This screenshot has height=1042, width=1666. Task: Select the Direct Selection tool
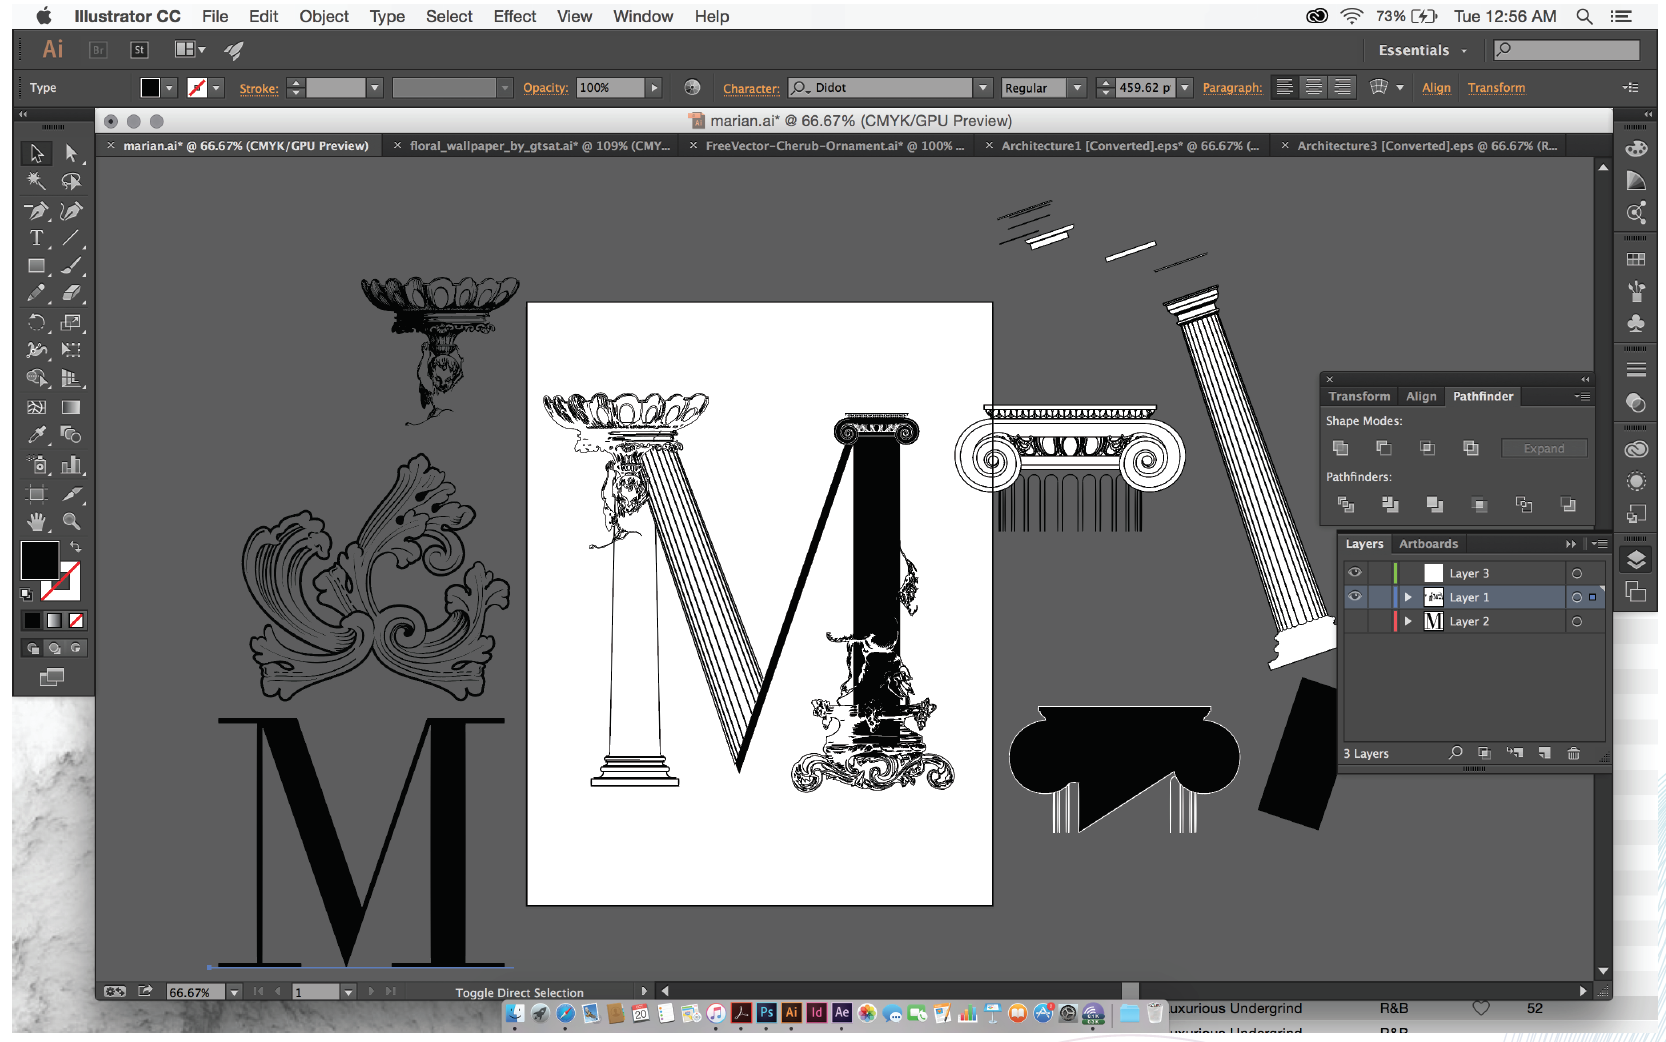[71, 153]
